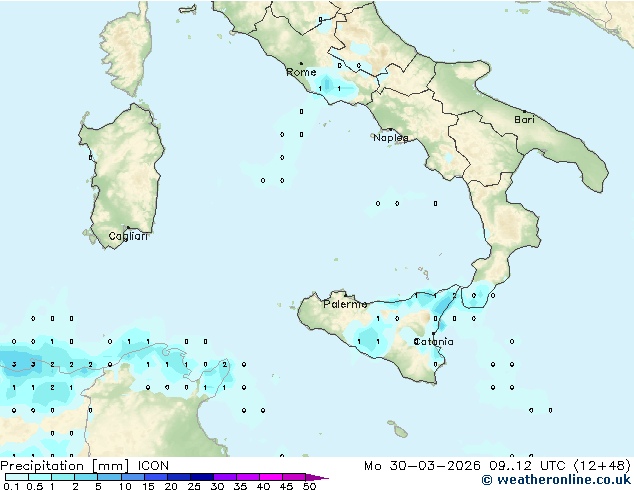634x490 pixels.
Task: Select the 10–15 mm legend swatch
Action: pyautogui.click(x=132, y=477)
